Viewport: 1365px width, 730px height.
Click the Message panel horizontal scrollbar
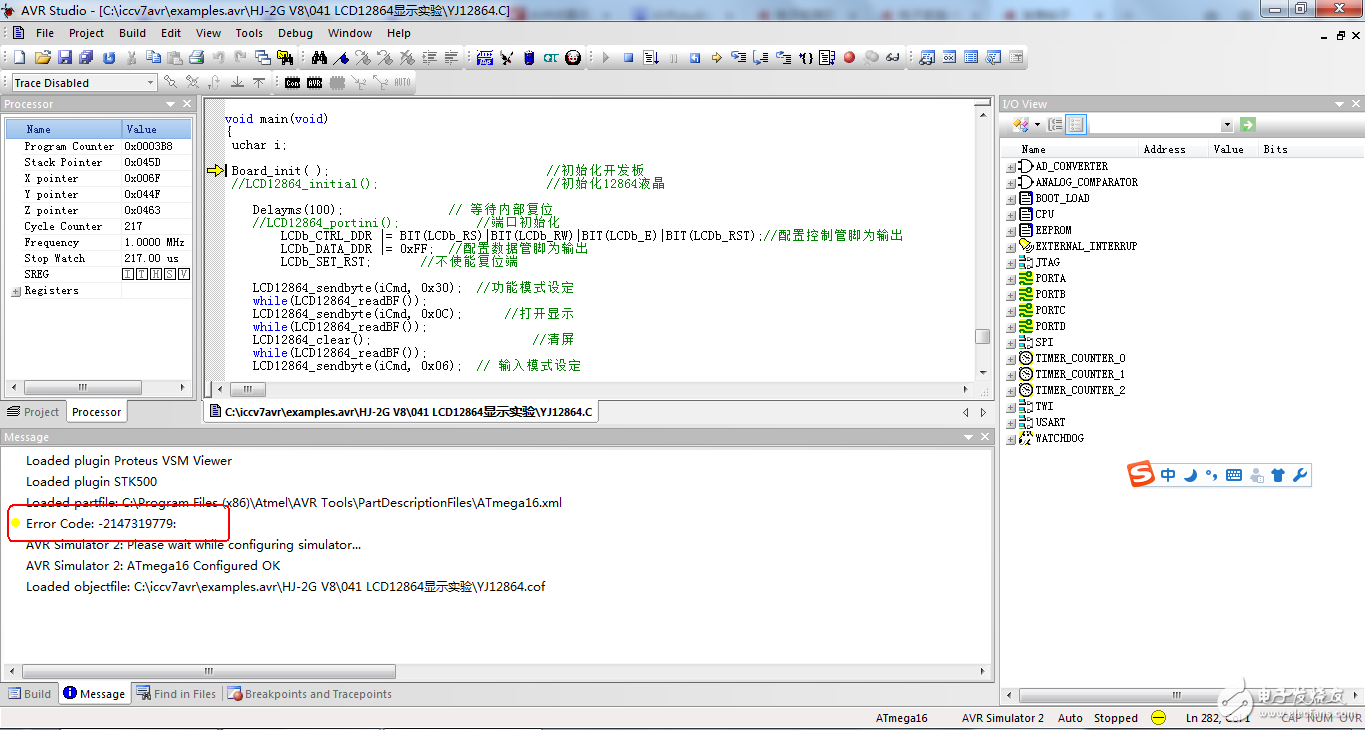[208, 672]
